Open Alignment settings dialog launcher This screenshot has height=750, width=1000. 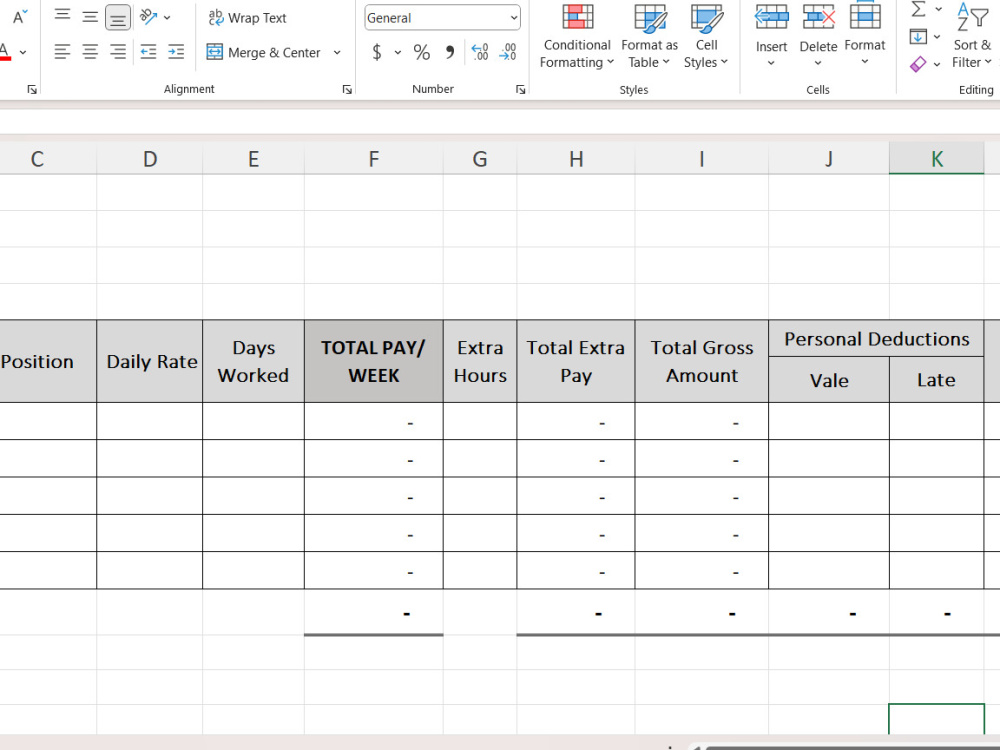347,90
